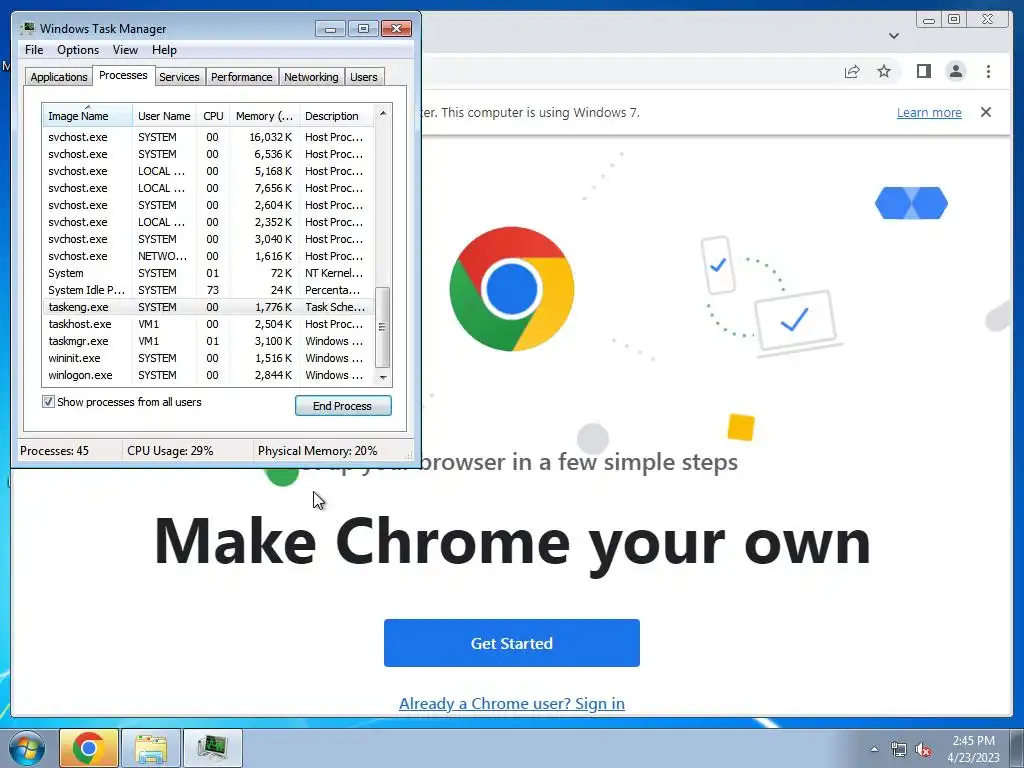Dismiss the Windows 7 warning bar
The width and height of the screenshot is (1024, 768).
coord(985,112)
